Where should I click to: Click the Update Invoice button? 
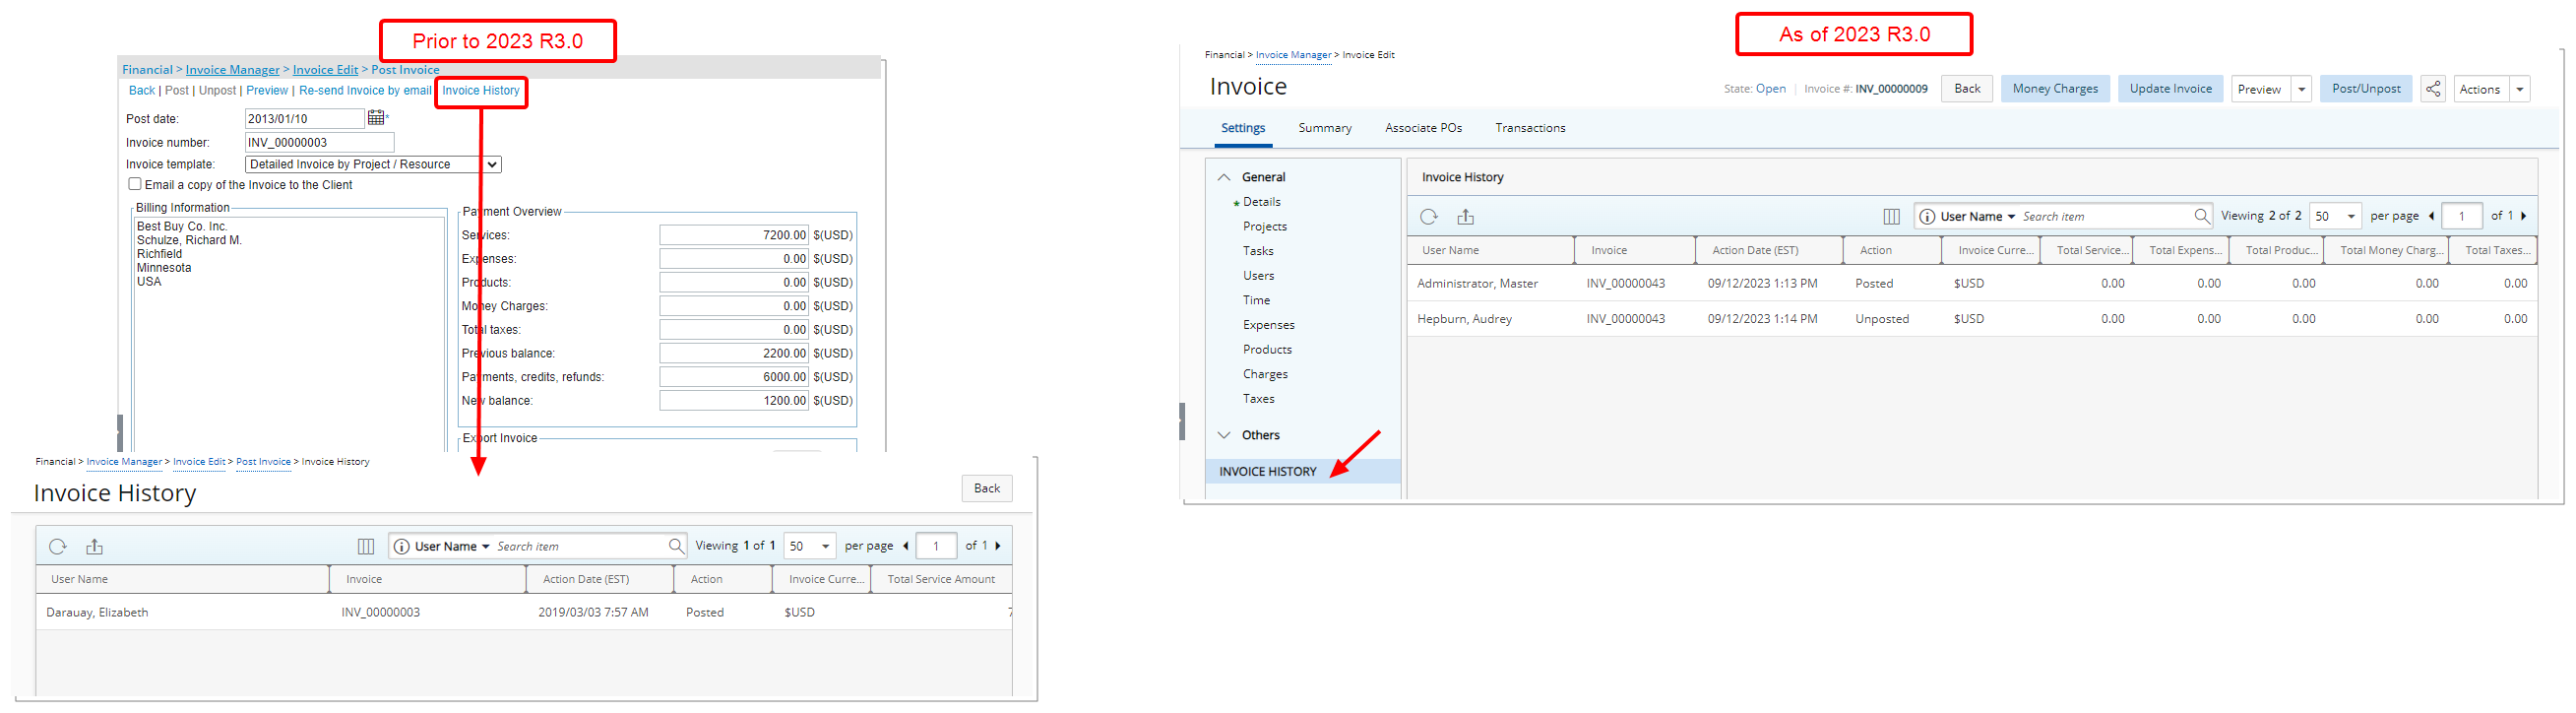pos(2170,89)
